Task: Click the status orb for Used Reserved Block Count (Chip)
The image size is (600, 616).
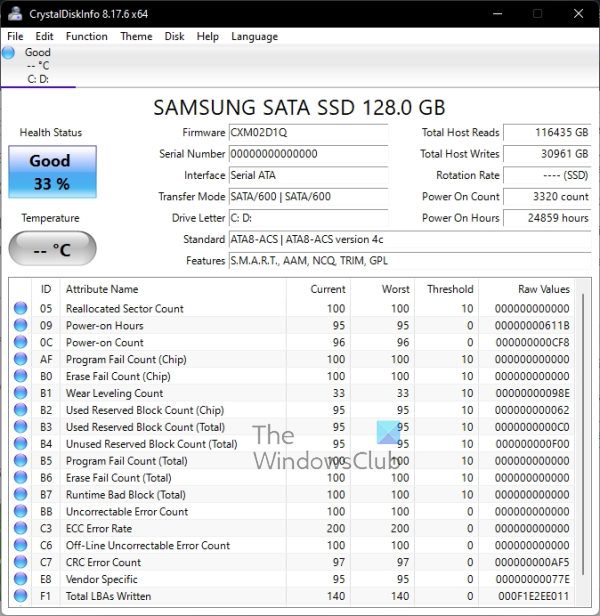Action: 20,410
